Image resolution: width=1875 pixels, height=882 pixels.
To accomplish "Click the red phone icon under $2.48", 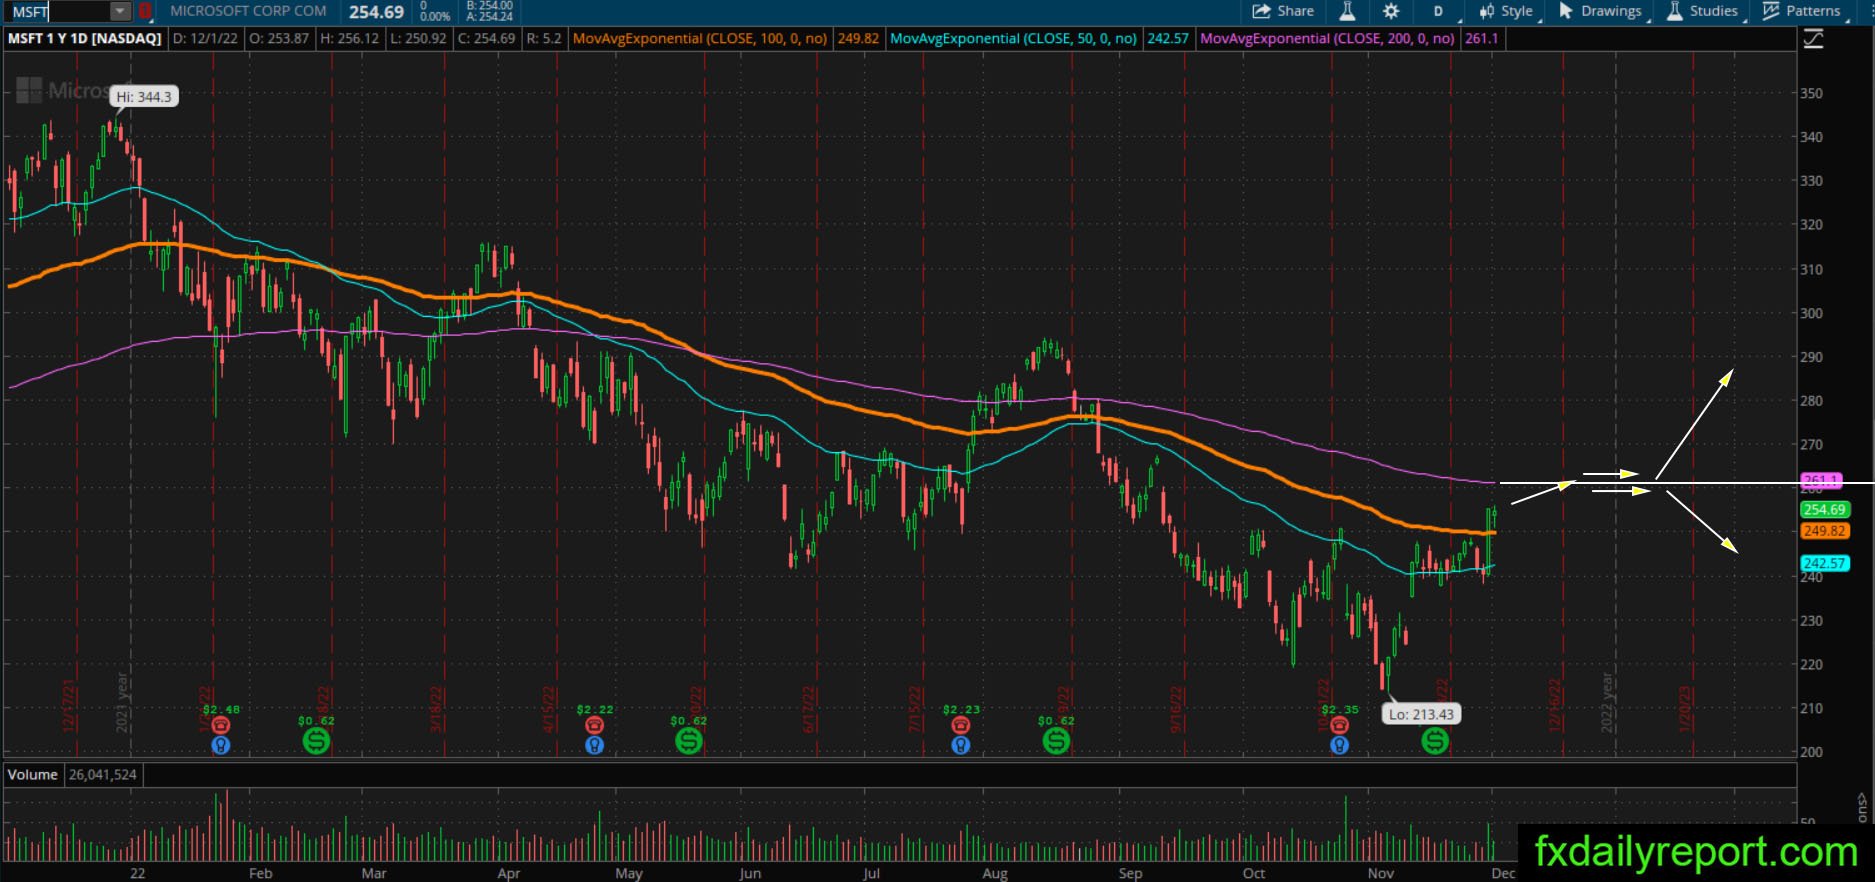I will [221, 725].
